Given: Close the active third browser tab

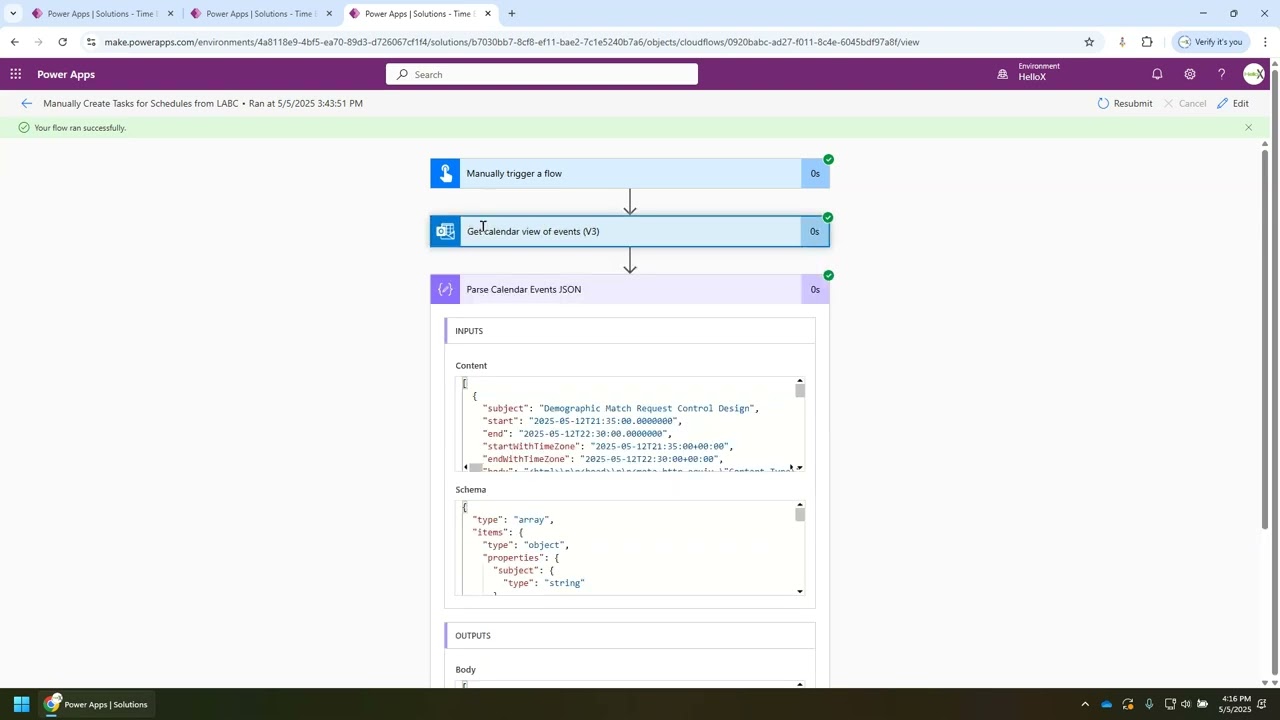Looking at the screenshot, I should coord(488,13).
